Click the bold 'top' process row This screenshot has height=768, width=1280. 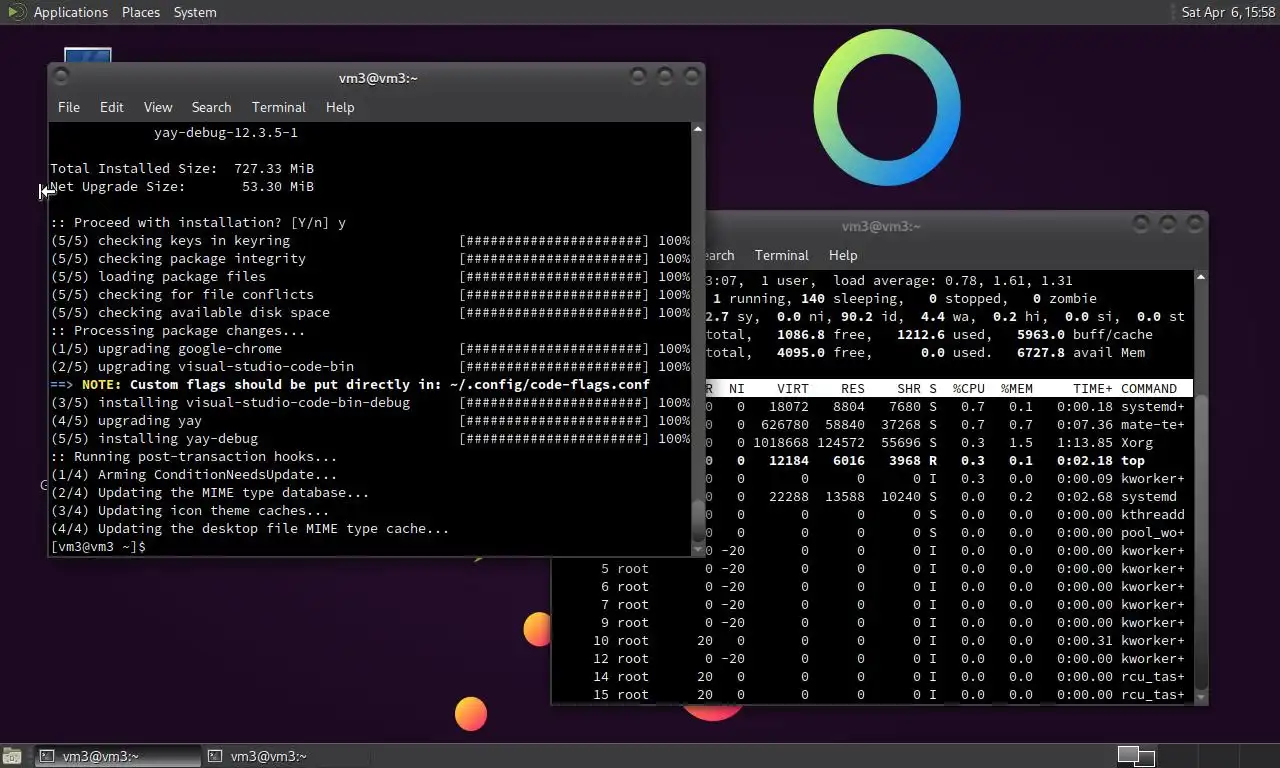(947, 460)
